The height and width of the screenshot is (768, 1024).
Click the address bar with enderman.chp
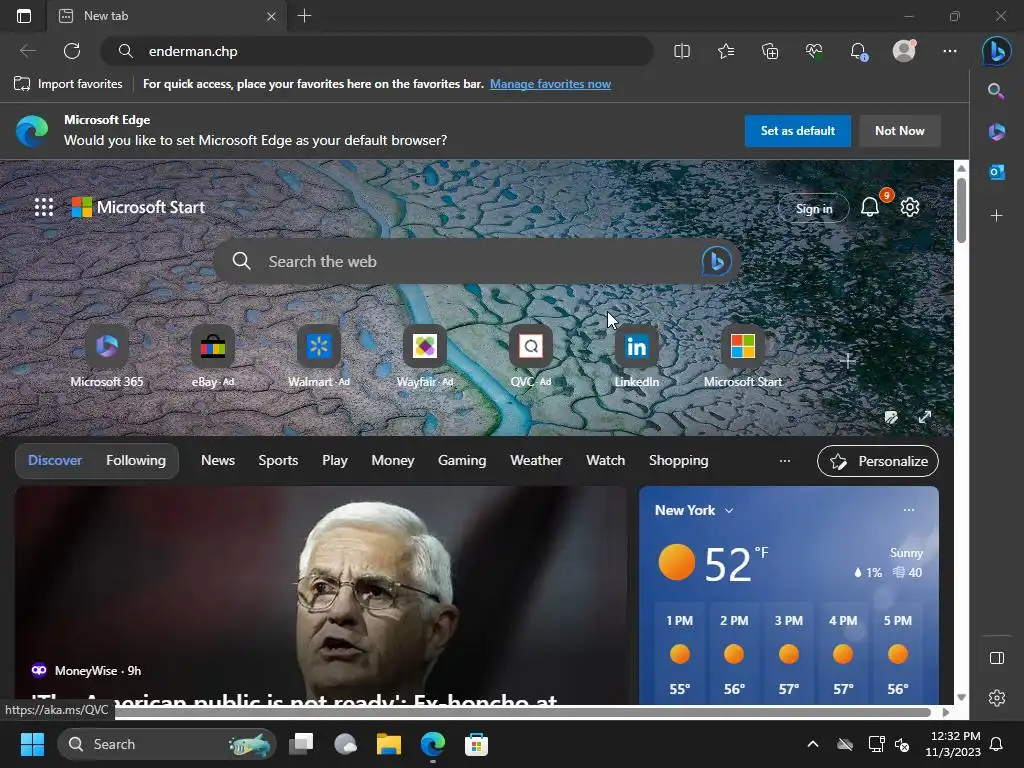coord(377,51)
